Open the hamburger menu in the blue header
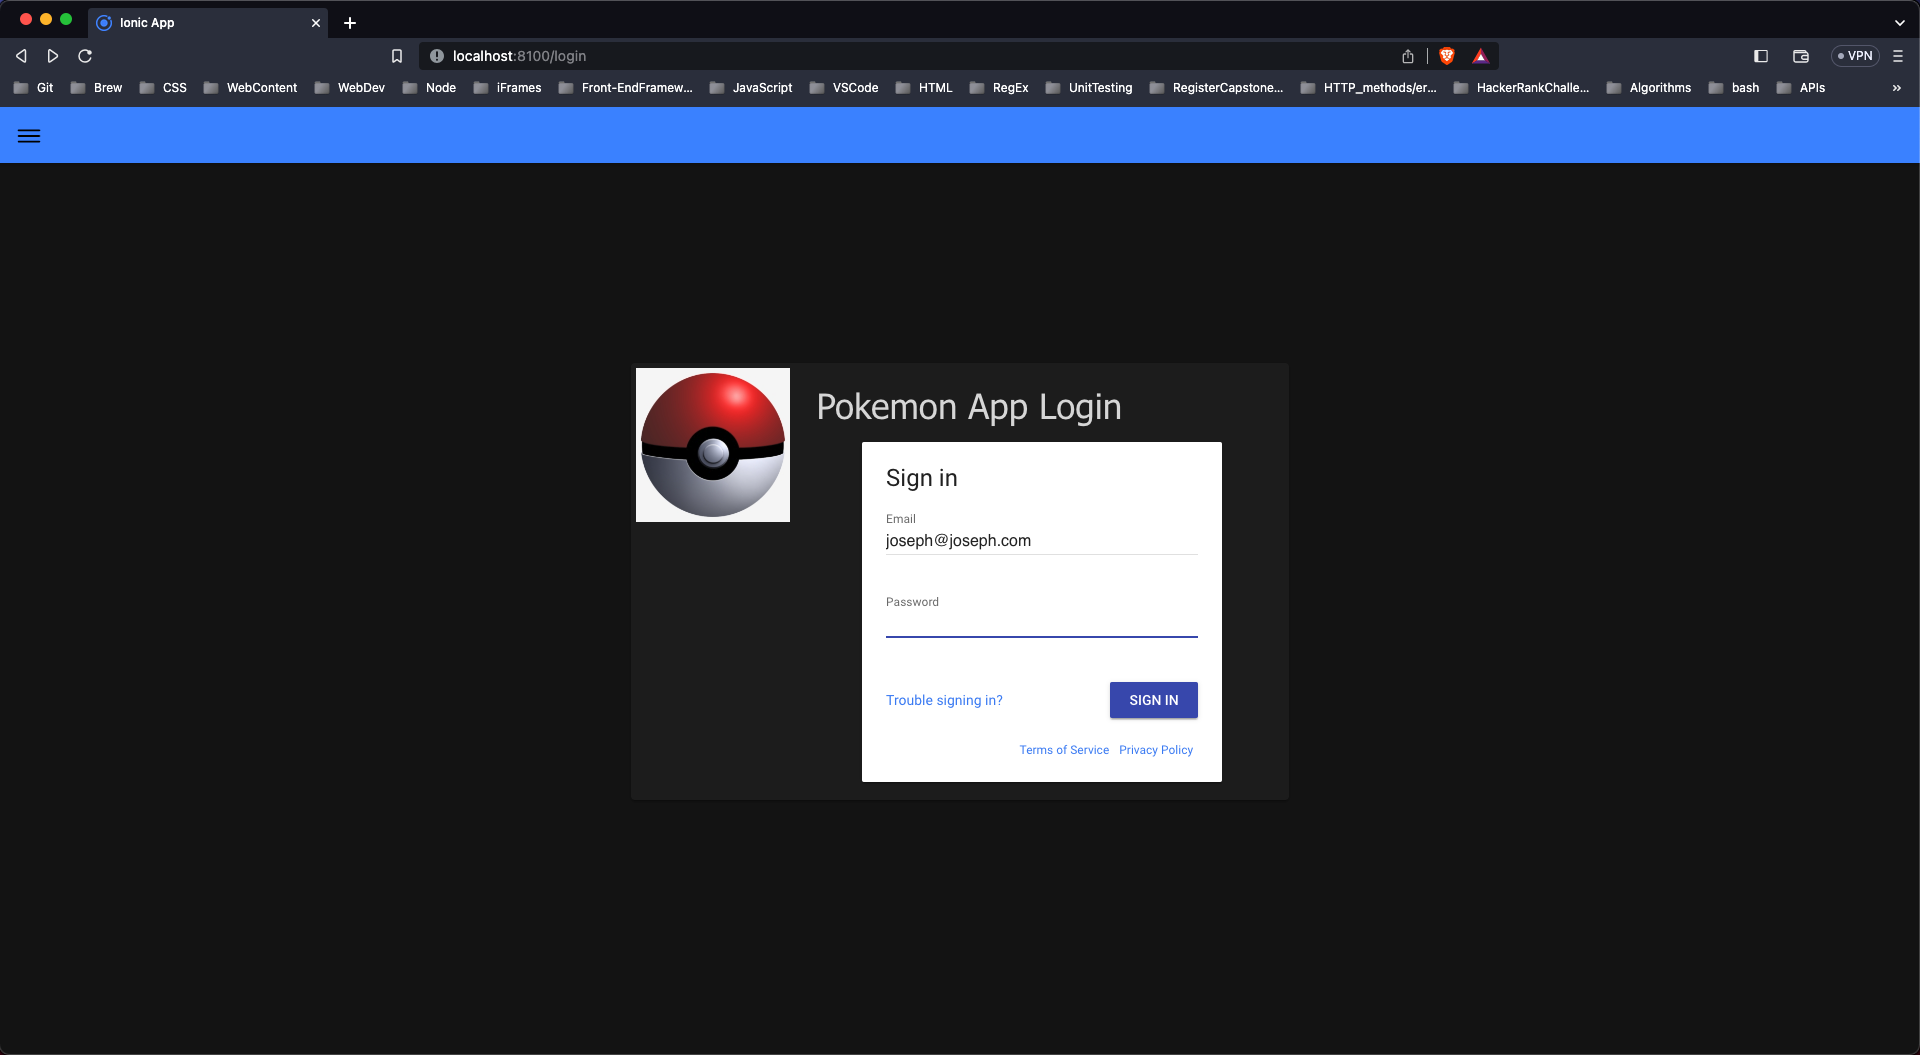The height and width of the screenshot is (1055, 1920). coord(29,136)
